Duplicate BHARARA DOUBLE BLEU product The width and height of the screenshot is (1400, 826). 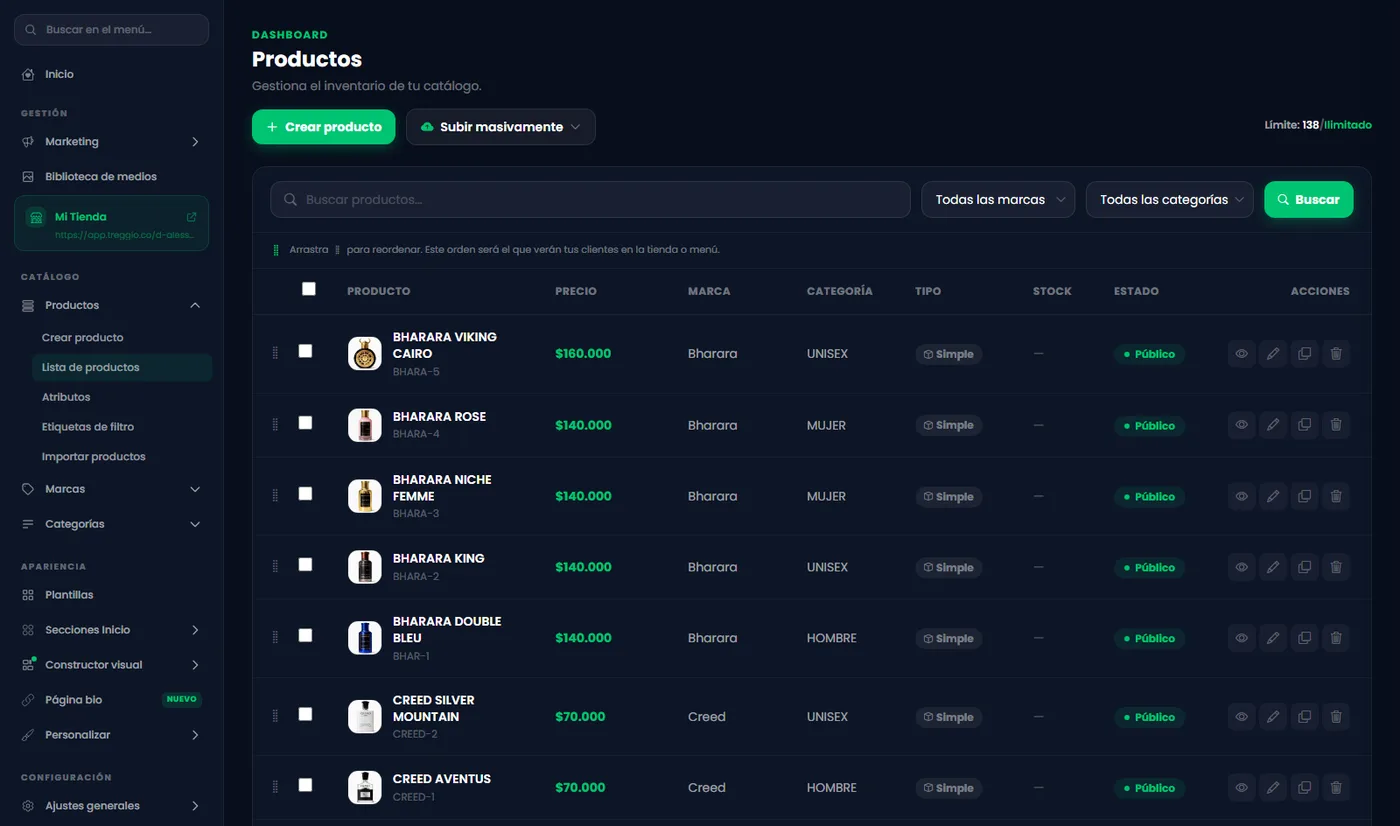tap(1304, 638)
